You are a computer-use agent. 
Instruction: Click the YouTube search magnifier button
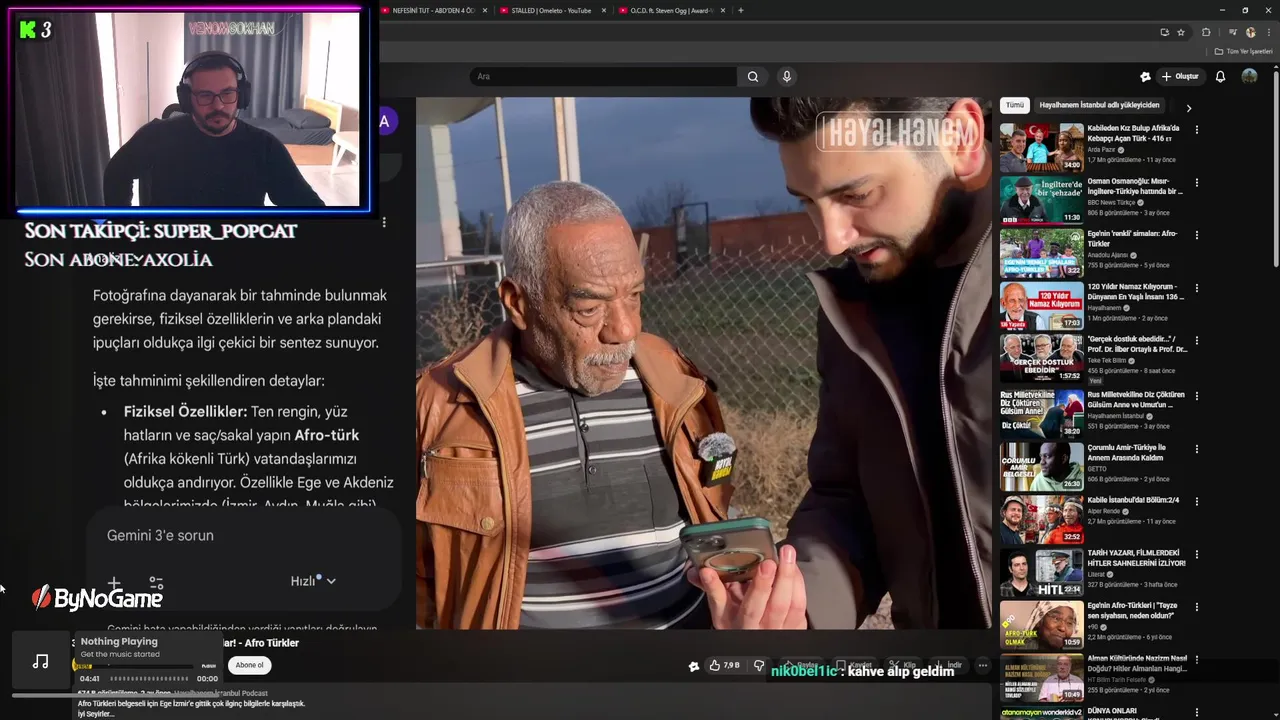[x=753, y=77]
